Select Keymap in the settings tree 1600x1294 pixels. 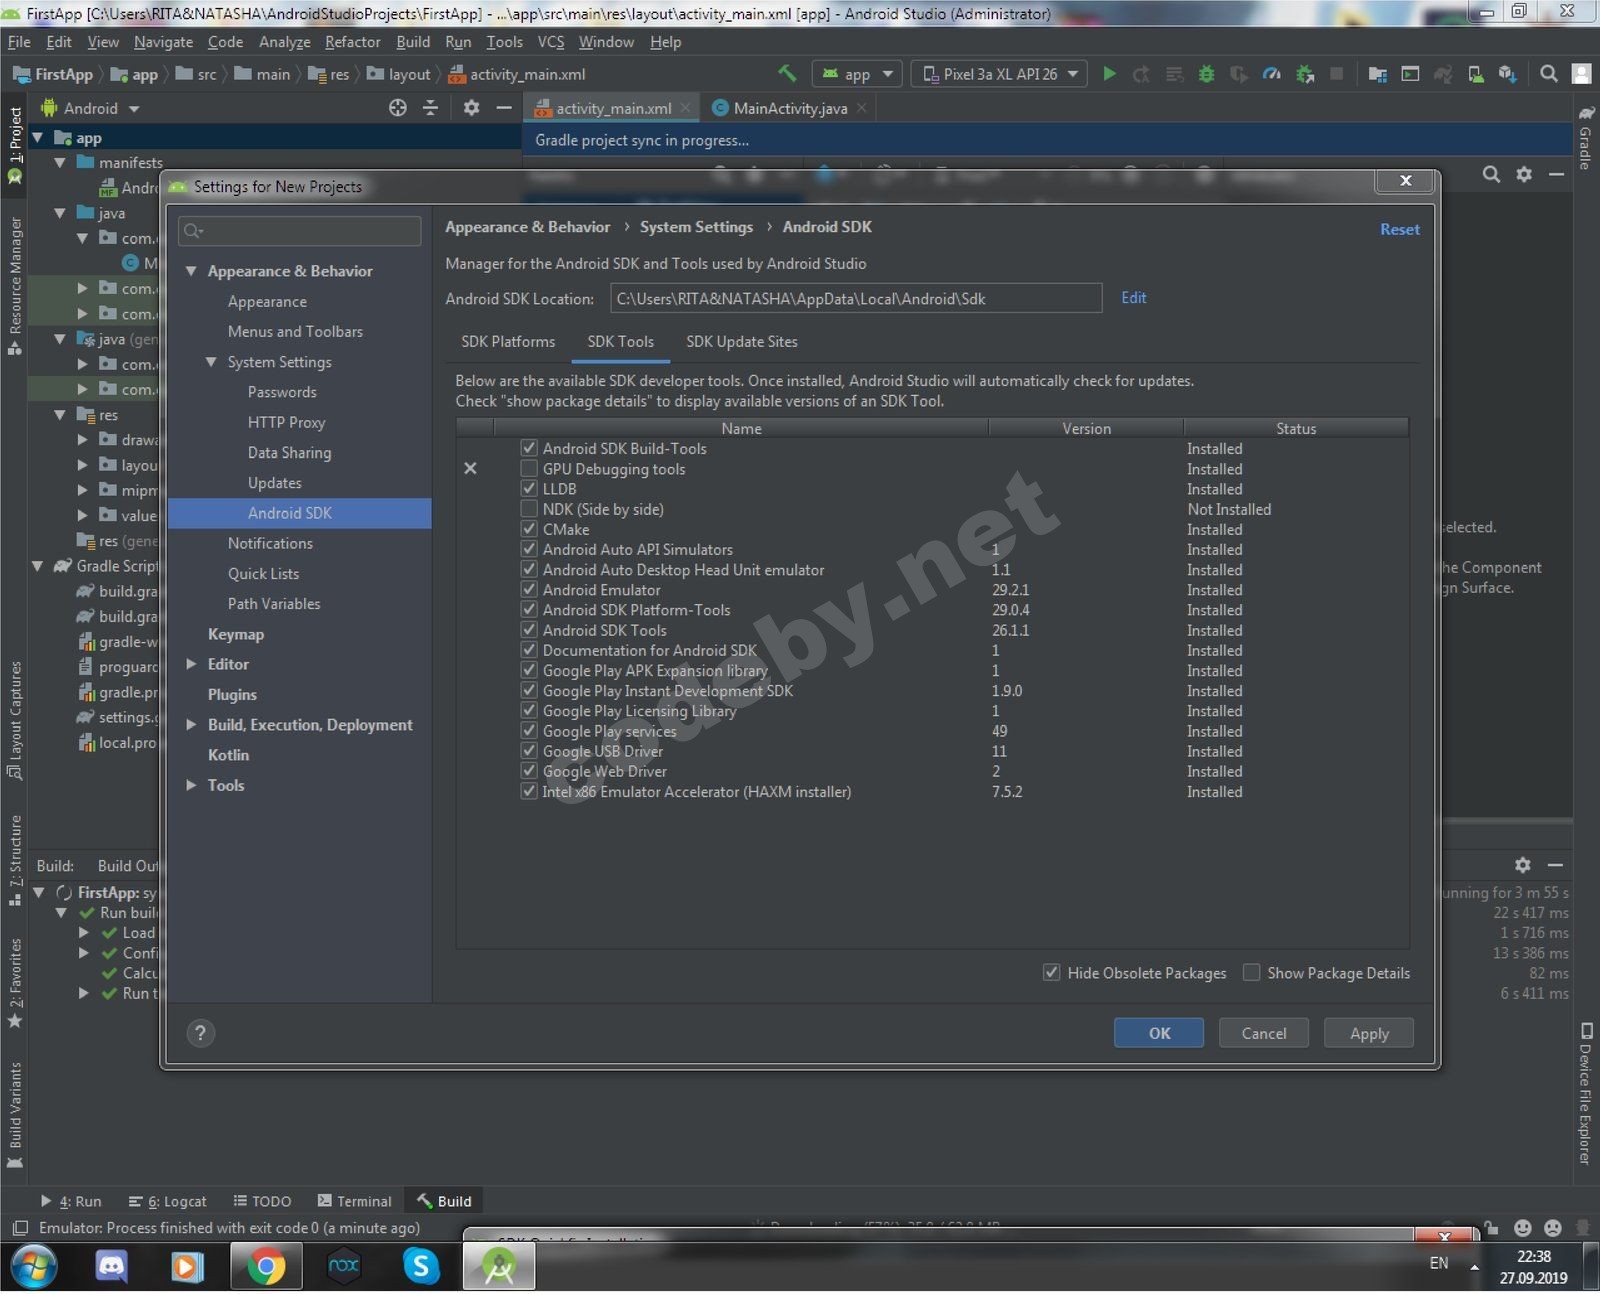[x=236, y=634]
